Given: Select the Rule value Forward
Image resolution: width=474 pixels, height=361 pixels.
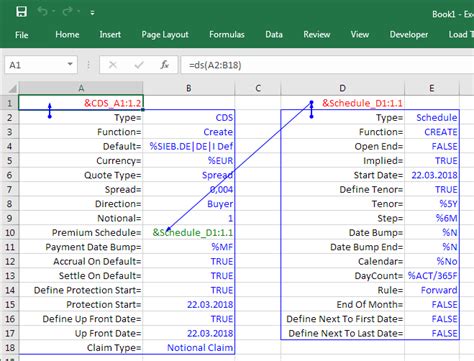Looking at the screenshot, I should click(x=432, y=290).
